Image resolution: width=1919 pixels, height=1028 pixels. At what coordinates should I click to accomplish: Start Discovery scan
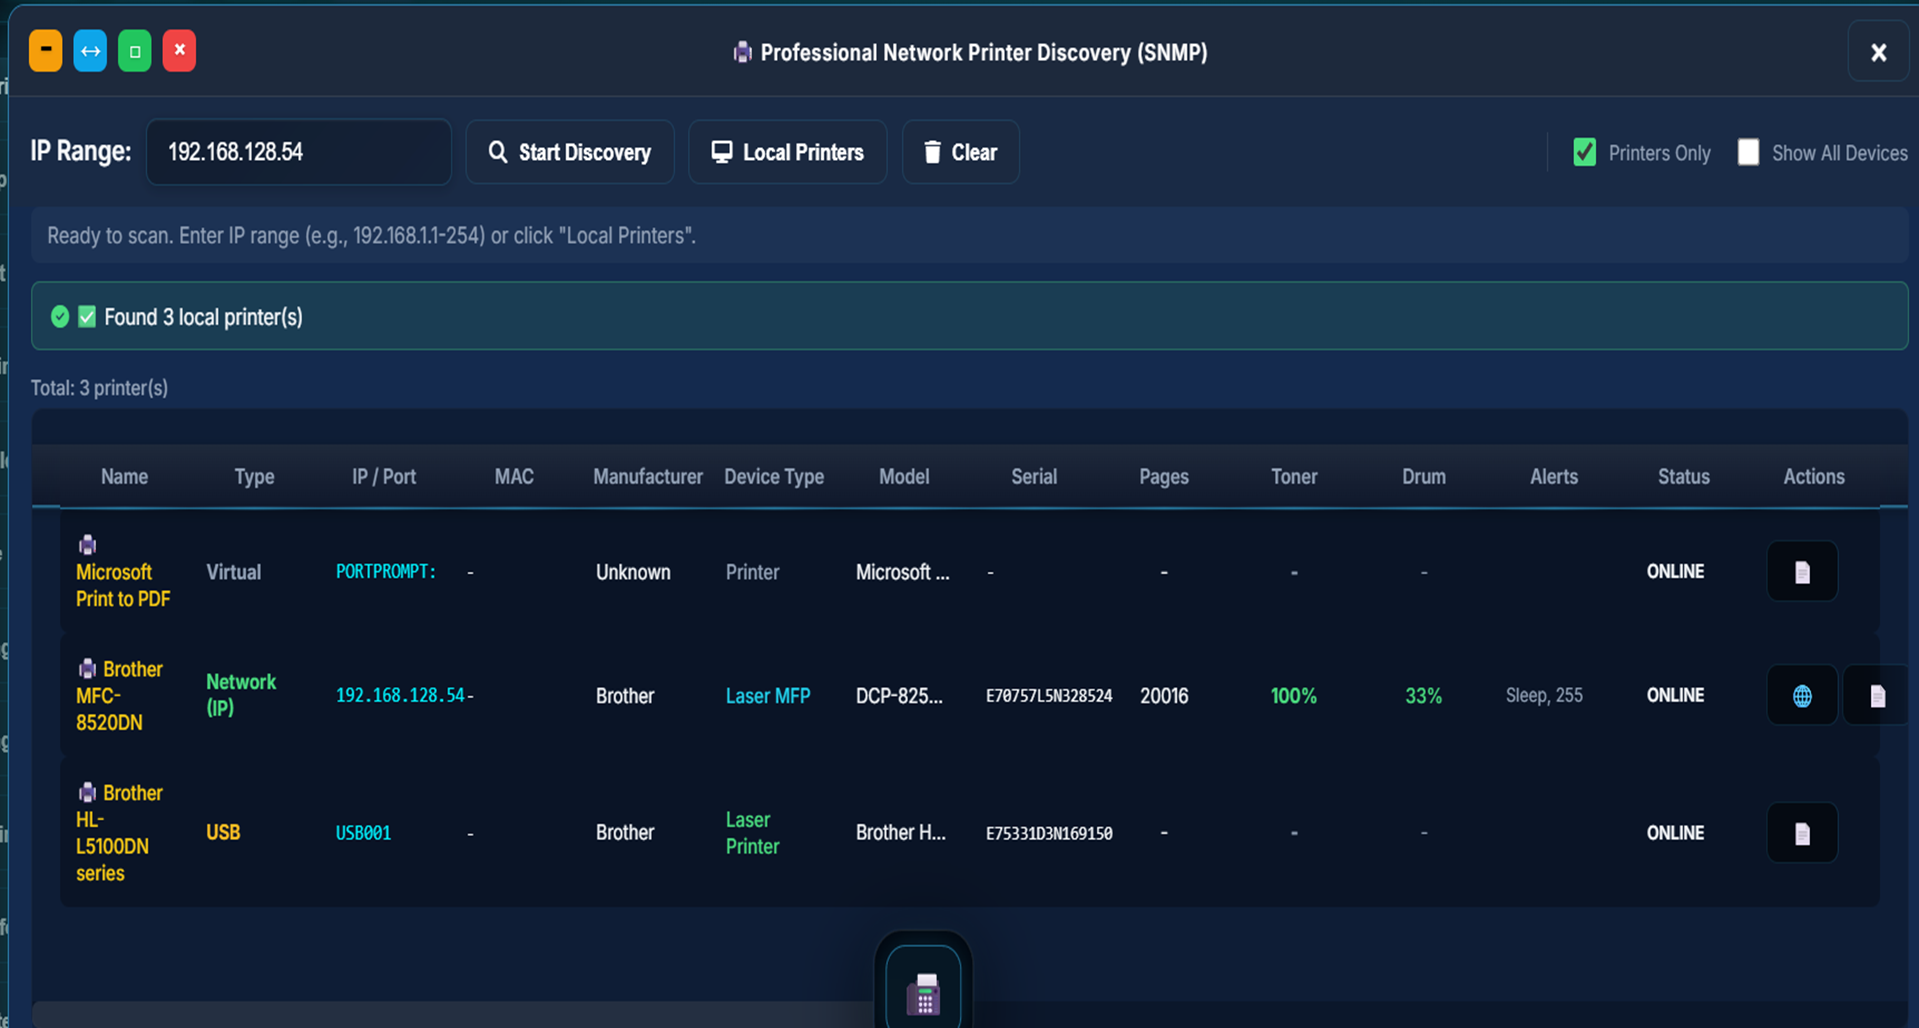click(570, 152)
